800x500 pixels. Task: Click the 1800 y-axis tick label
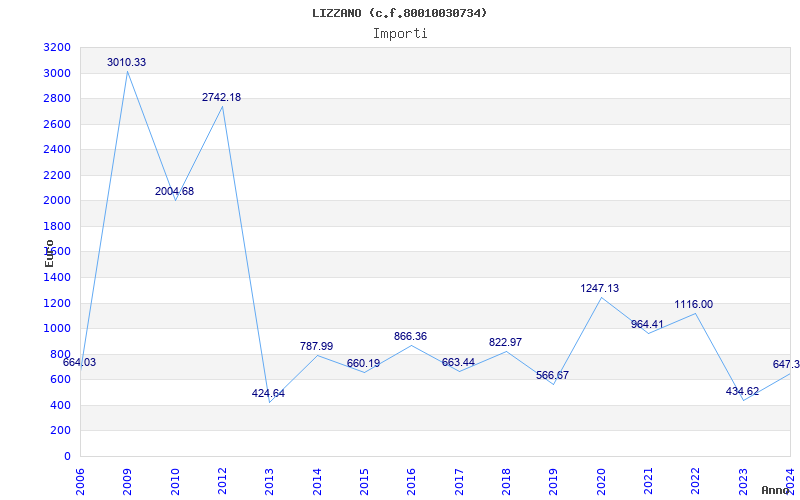pos(57,227)
